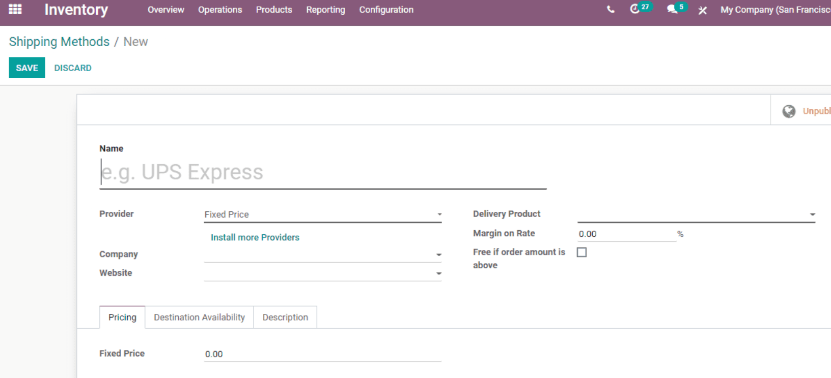Open the Operations menu

coord(220,10)
